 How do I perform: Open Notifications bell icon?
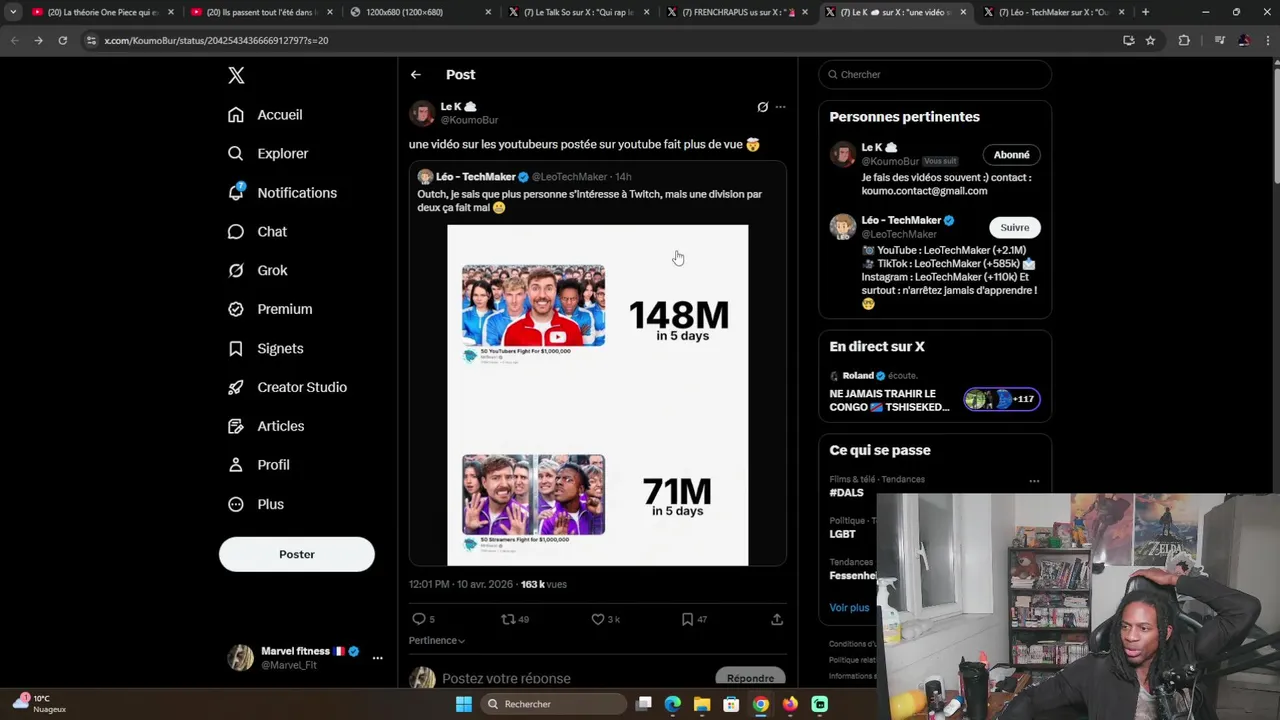[x=236, y=192]
